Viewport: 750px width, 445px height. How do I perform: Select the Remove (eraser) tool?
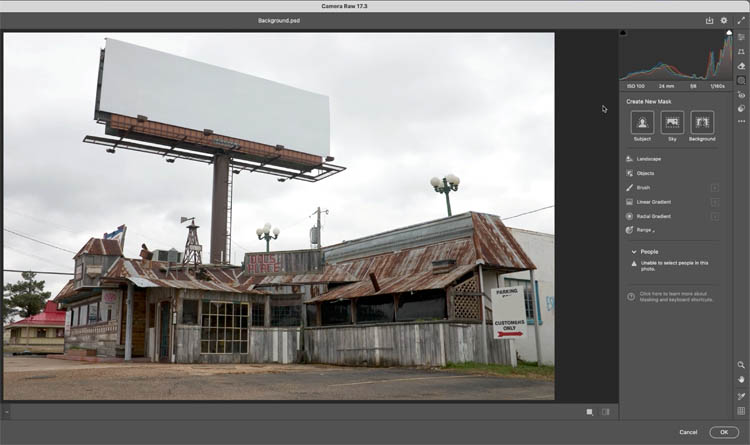(741, 66)
